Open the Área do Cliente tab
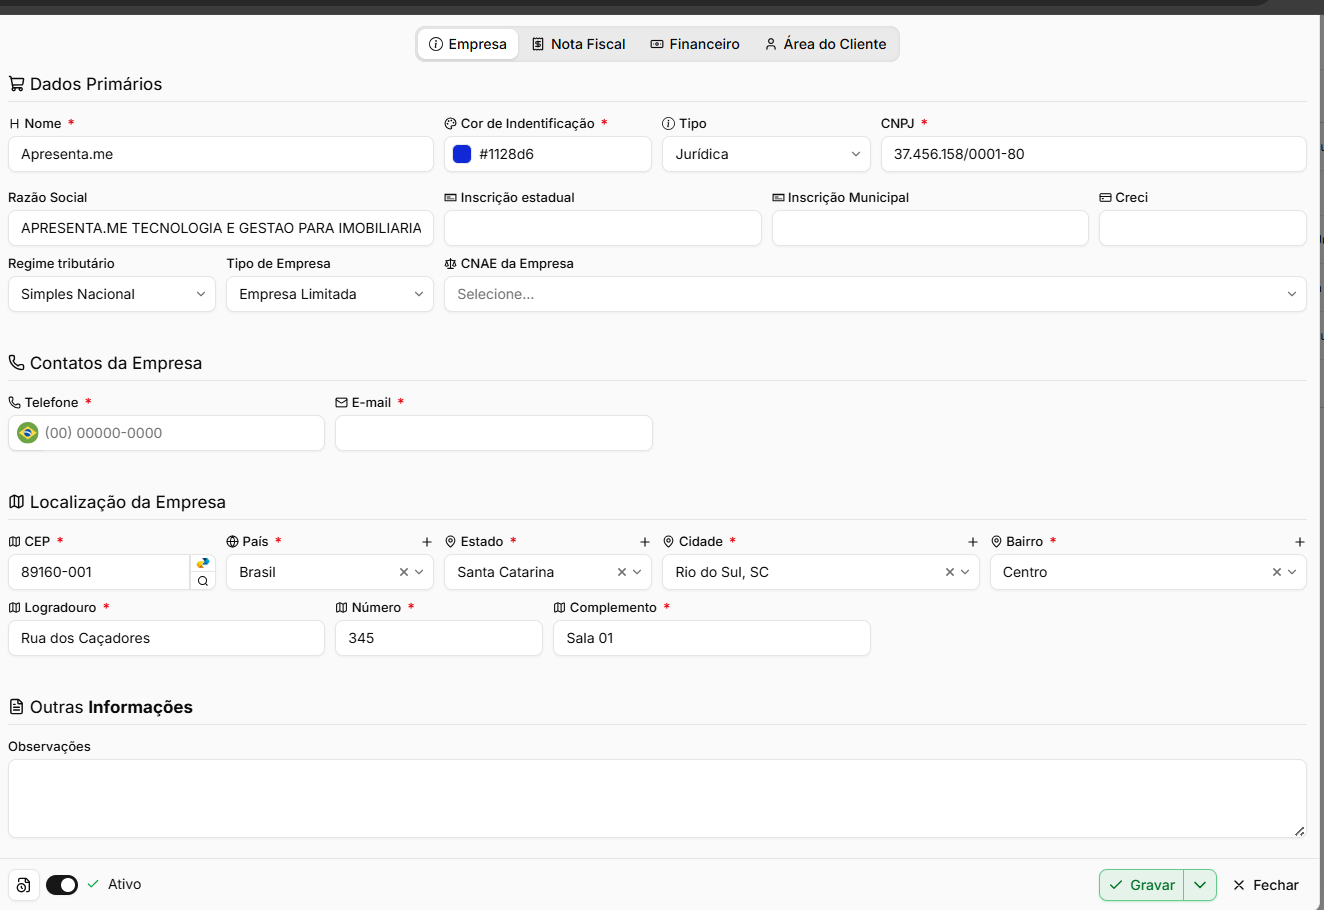 [x=826, y=44]
